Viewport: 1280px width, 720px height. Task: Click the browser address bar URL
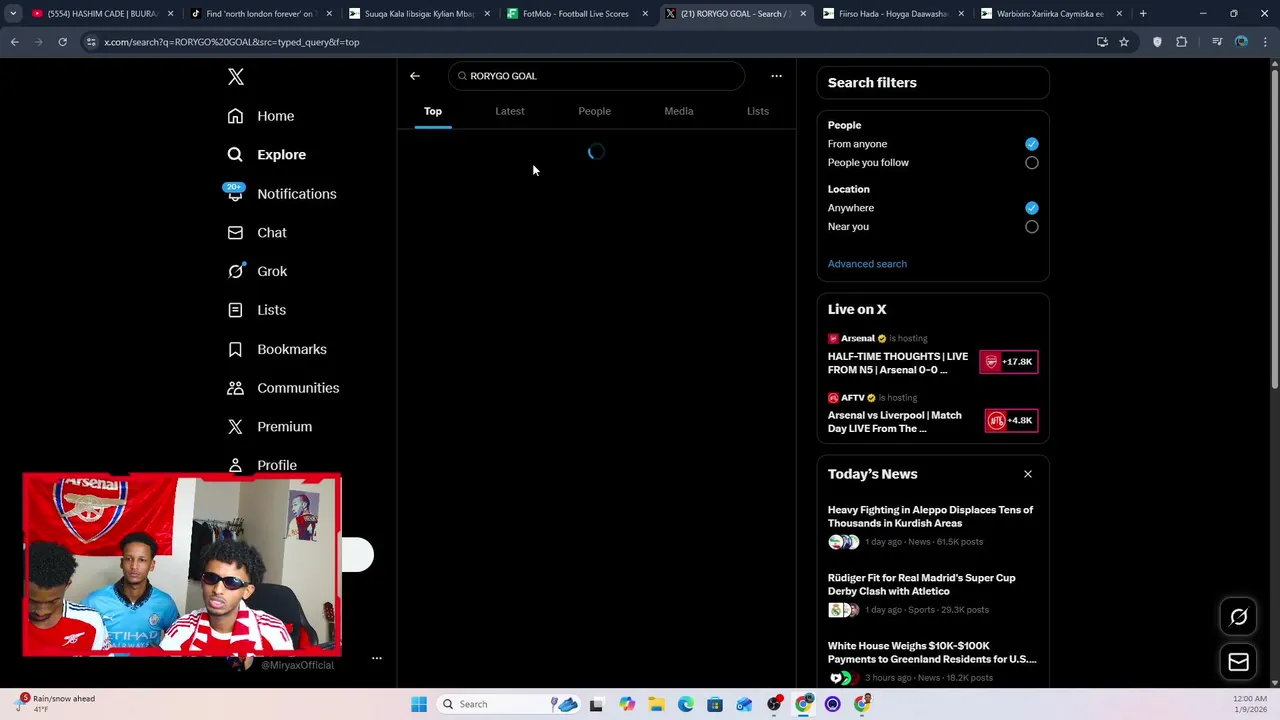pyautogui.click(x=232, y=42)
